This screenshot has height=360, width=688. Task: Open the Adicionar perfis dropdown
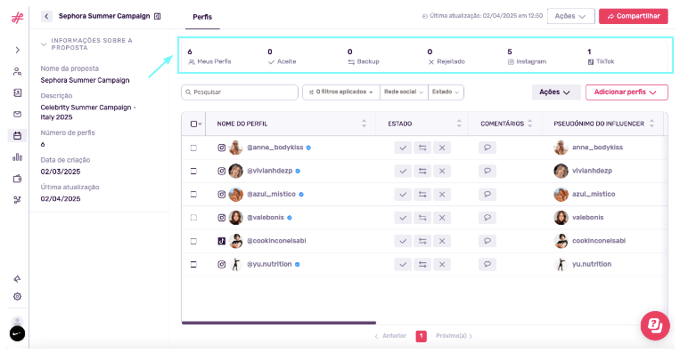pos(627,92)
